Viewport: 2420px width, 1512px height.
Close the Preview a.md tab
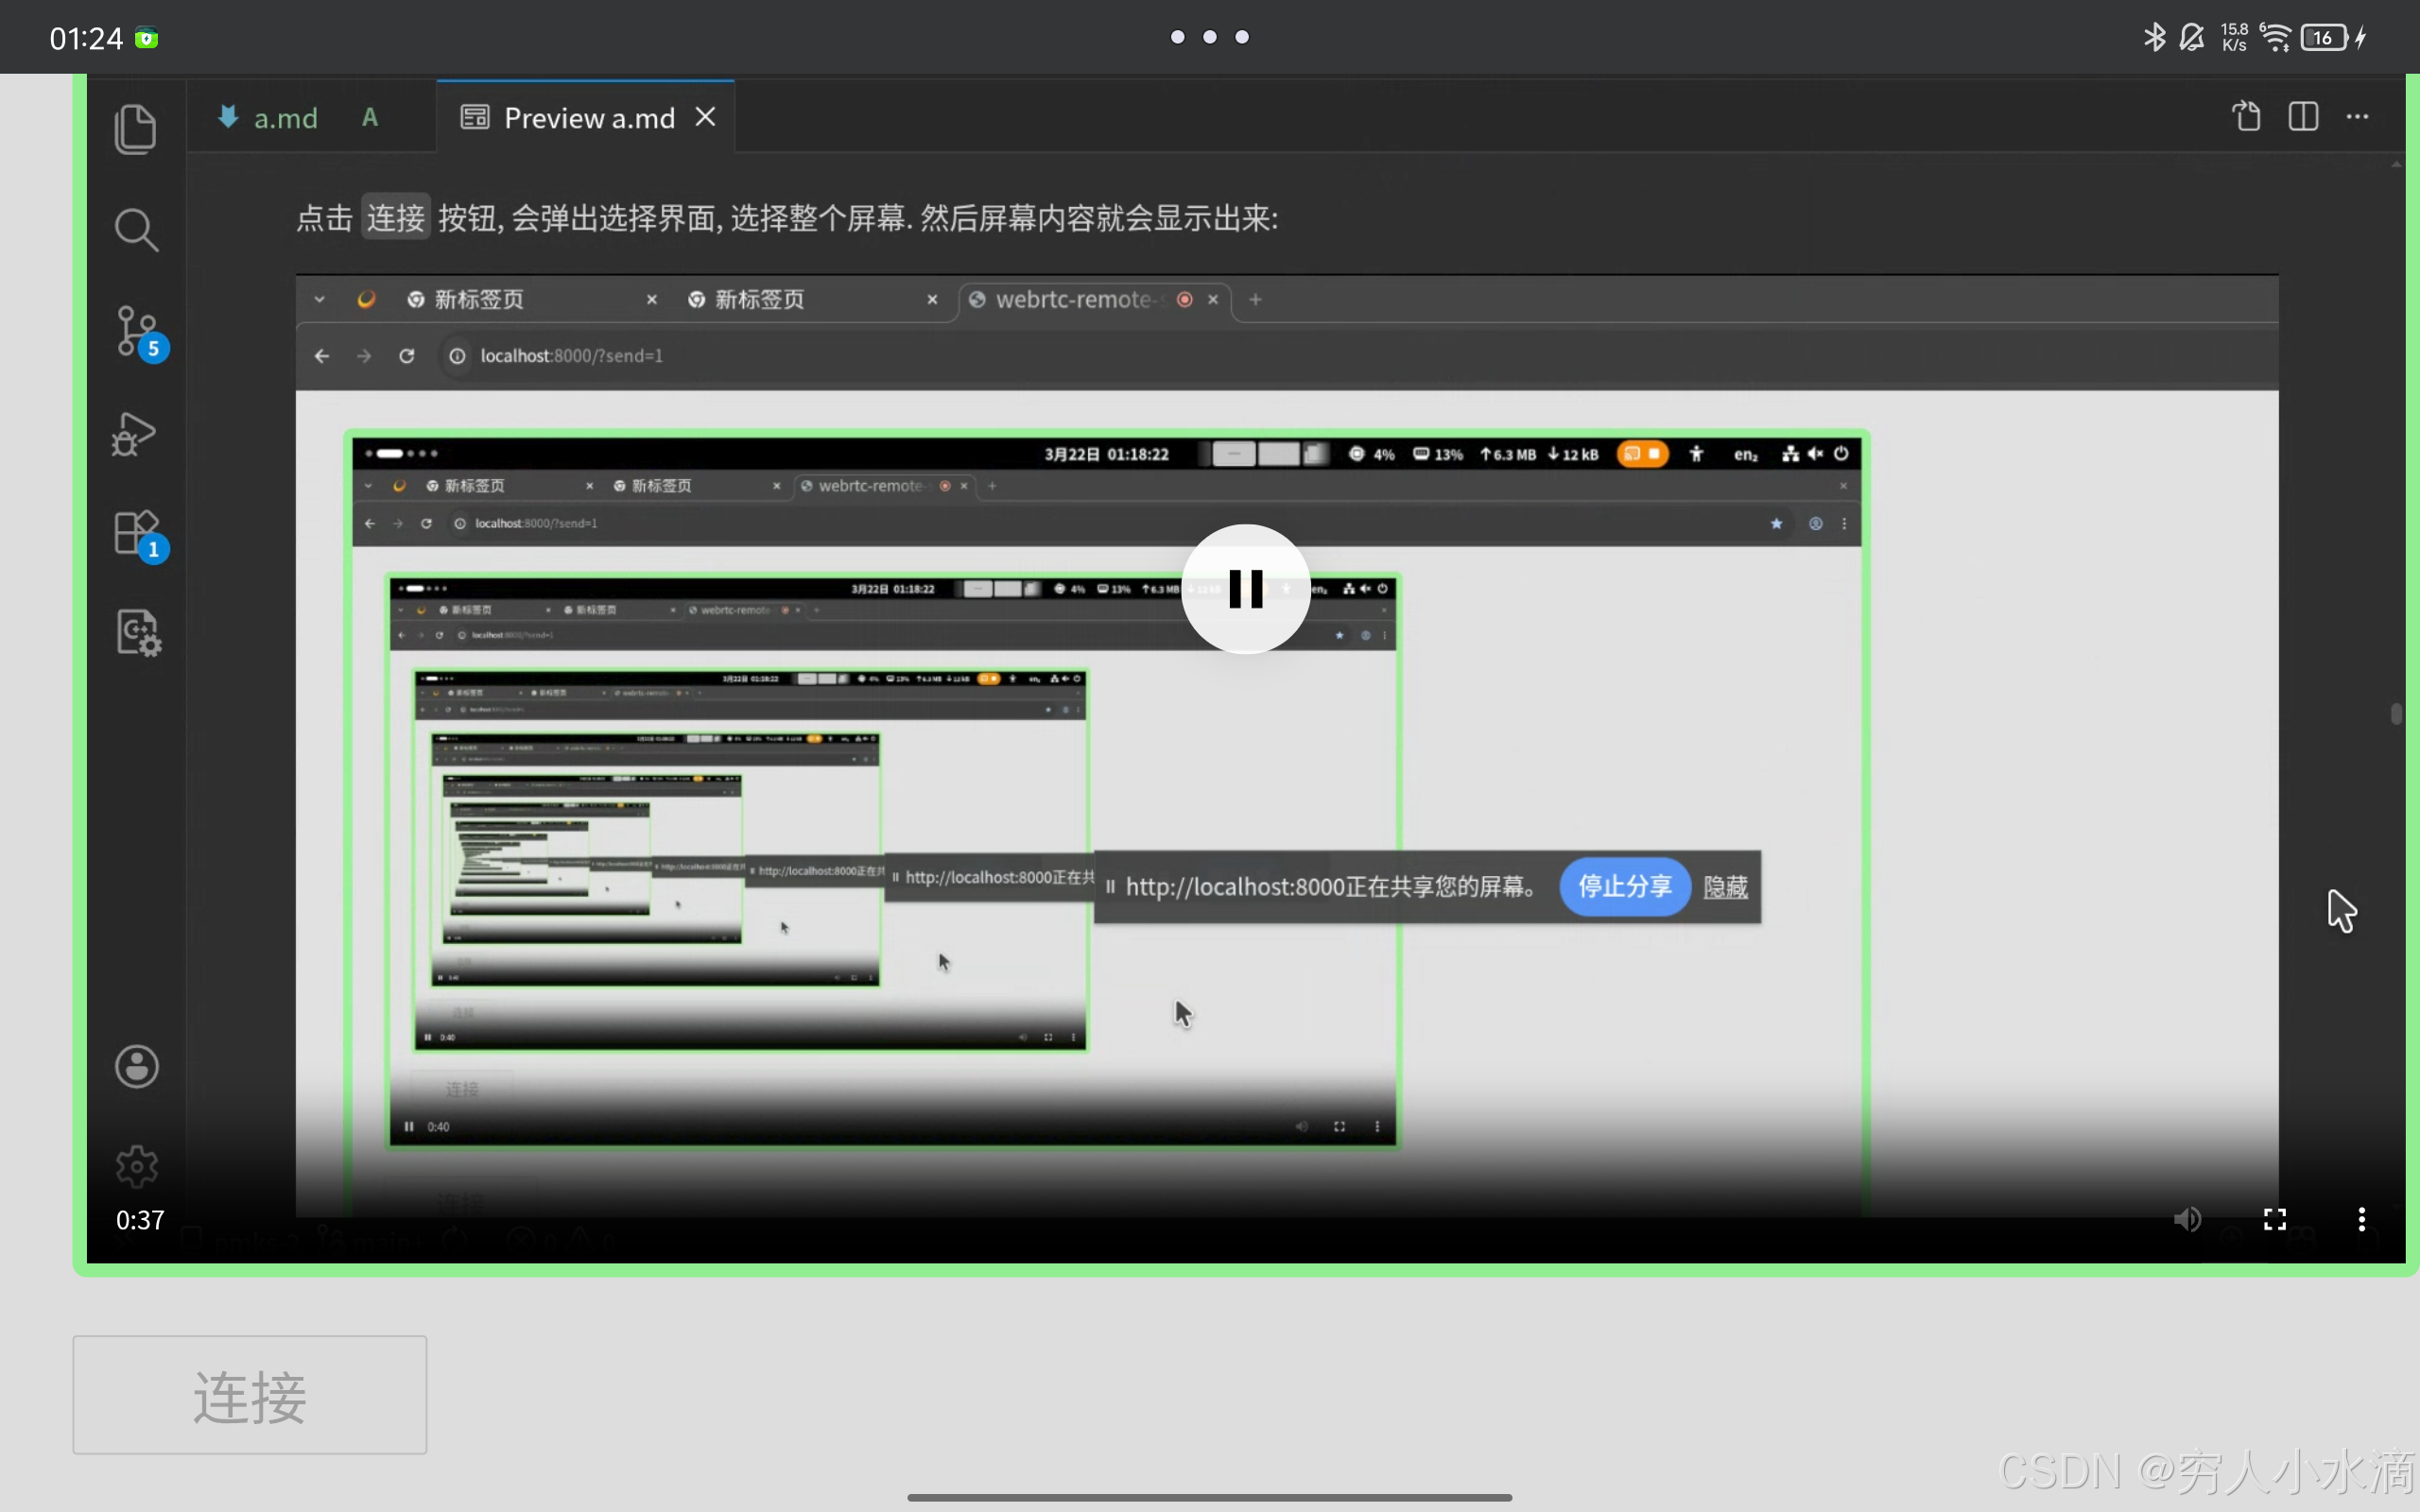[x=706, y=117]
